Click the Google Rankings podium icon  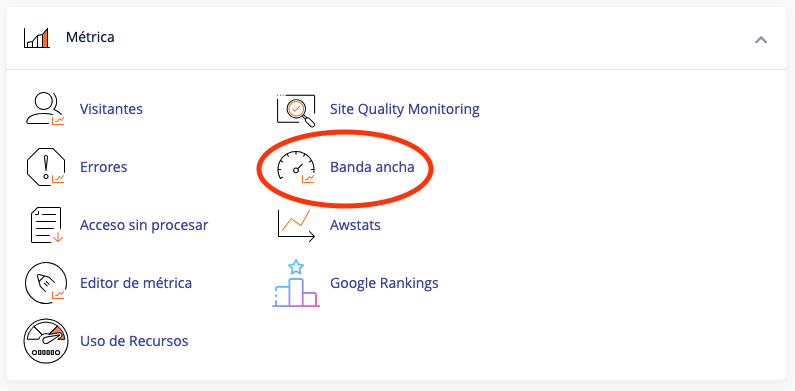click(296, 283)
